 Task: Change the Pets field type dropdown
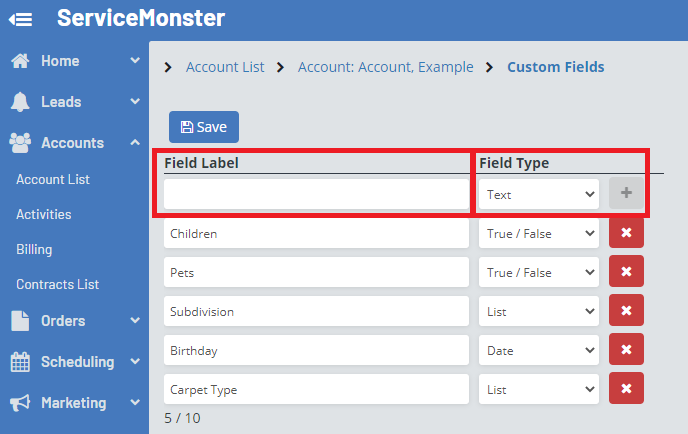click(x=538, y=272)
